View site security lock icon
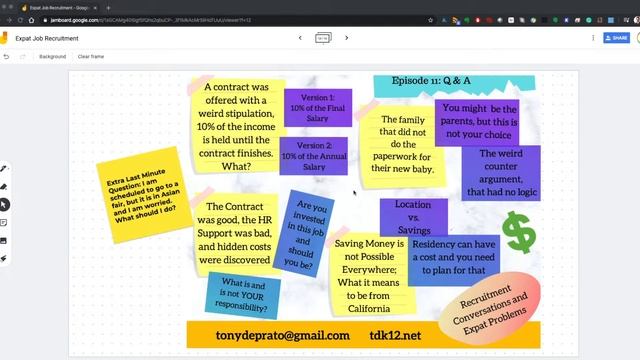Viewport: 640px width, 360px height. pyautogui.click(x=45, y=20)
